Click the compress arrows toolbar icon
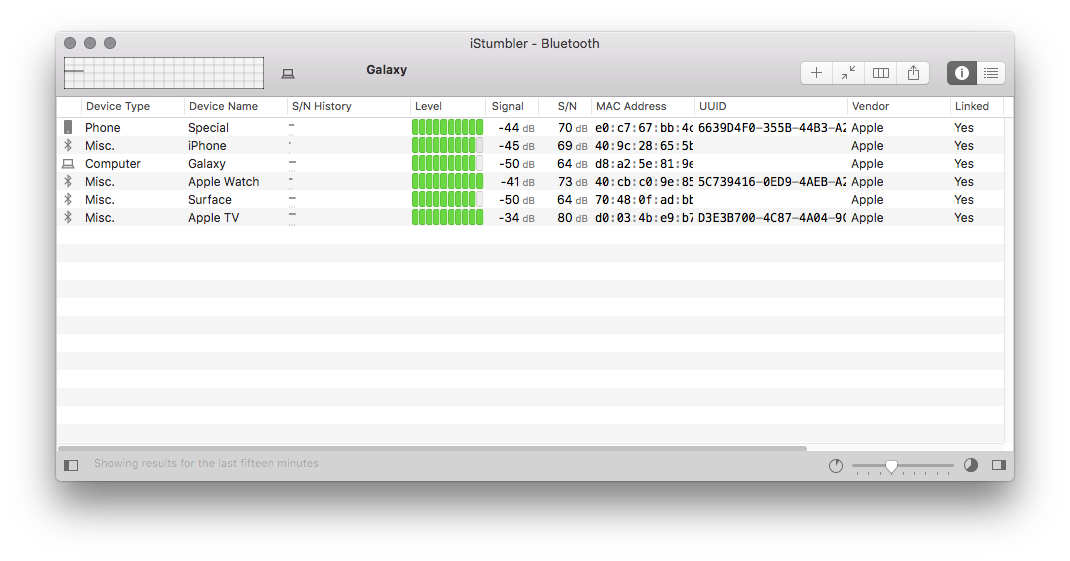 tap(848, 73)
